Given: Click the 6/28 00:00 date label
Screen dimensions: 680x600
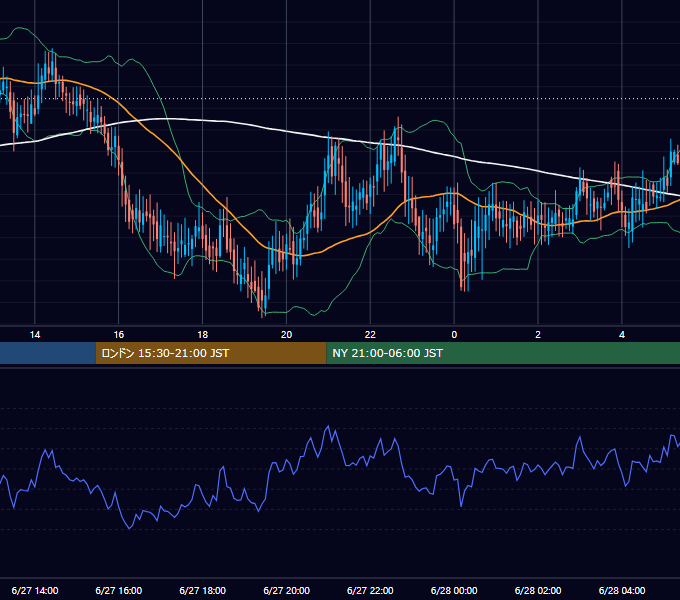Looking at the screenshot, I should 454,590.
